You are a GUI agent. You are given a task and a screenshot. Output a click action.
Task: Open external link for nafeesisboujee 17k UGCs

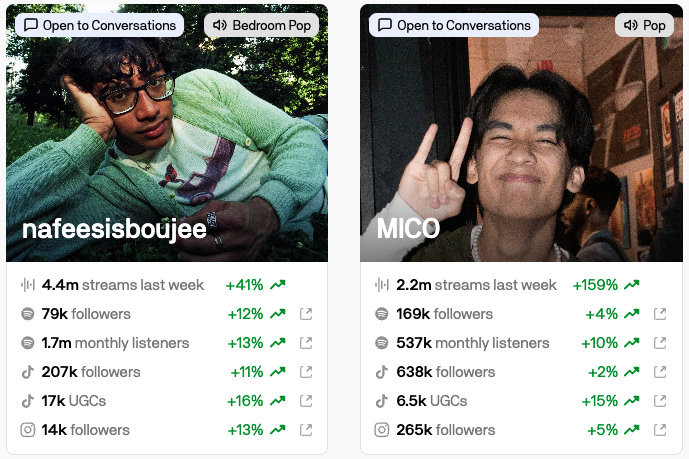[x=306, y=401]
